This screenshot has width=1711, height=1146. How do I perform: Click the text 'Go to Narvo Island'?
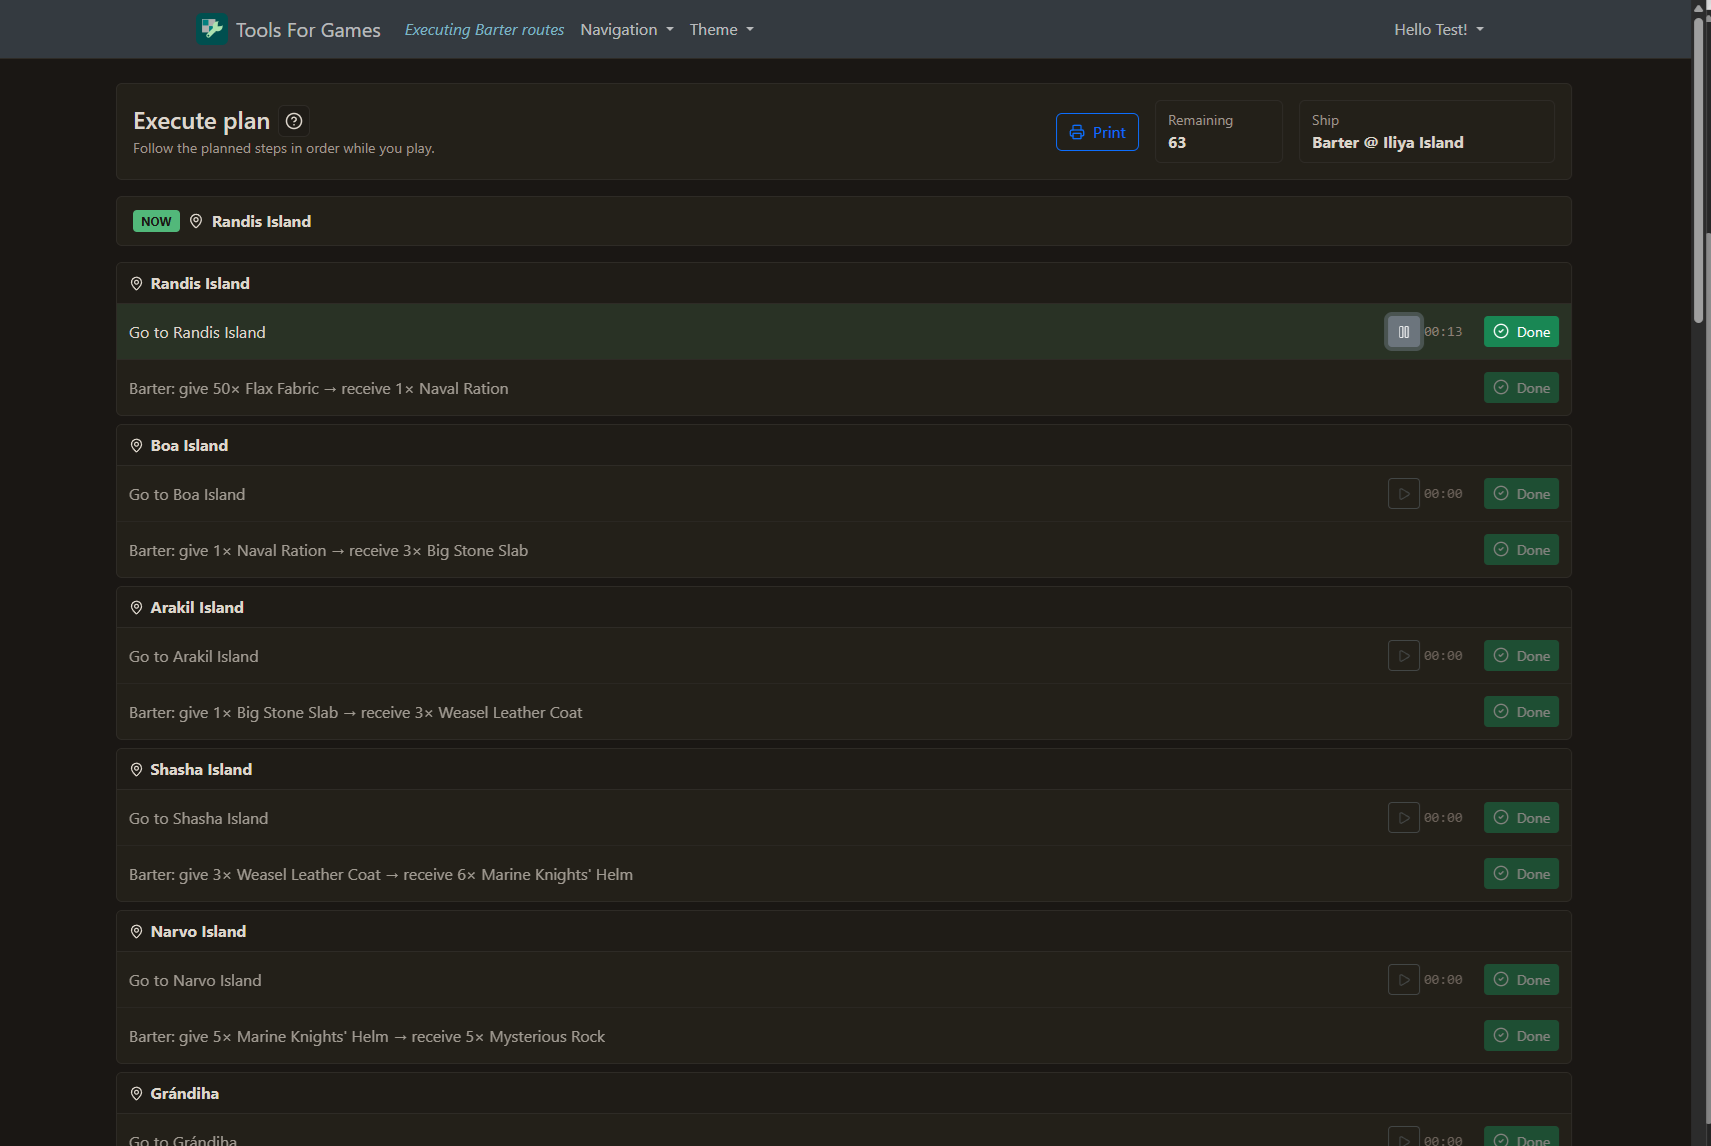coord(195,981)
